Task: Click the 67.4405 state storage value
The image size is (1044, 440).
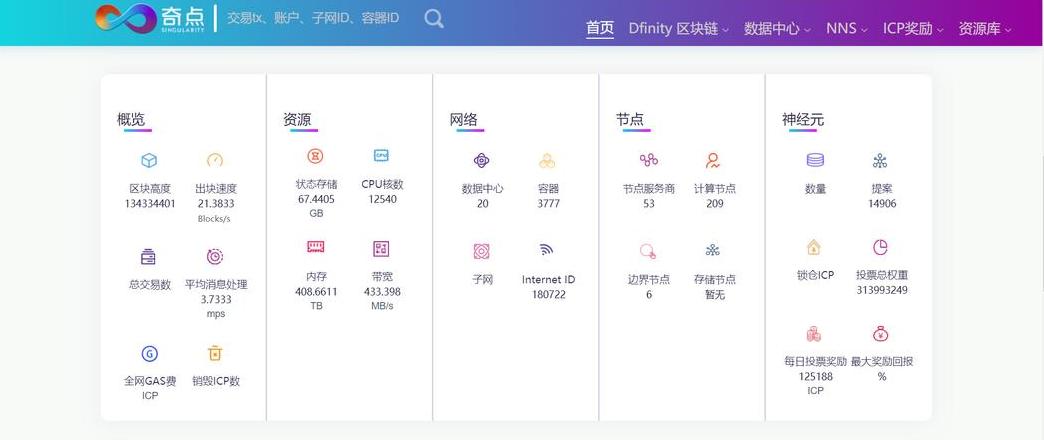Action: [x=316, y=199]
